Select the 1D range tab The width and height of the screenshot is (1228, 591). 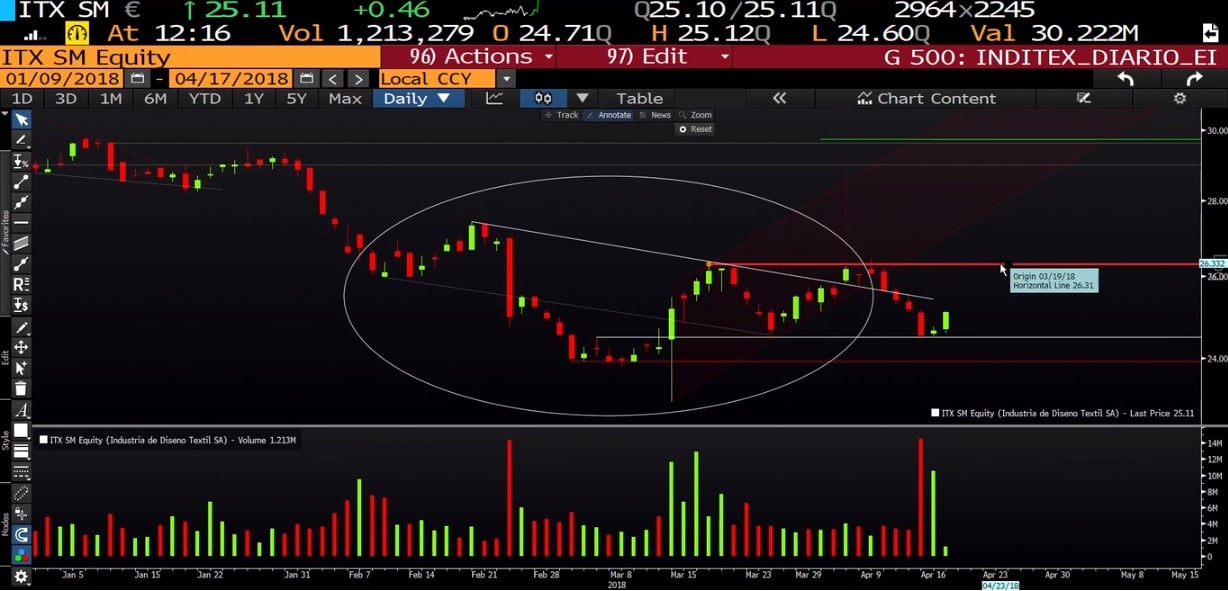pyautogui.click(x=21, y=98)
